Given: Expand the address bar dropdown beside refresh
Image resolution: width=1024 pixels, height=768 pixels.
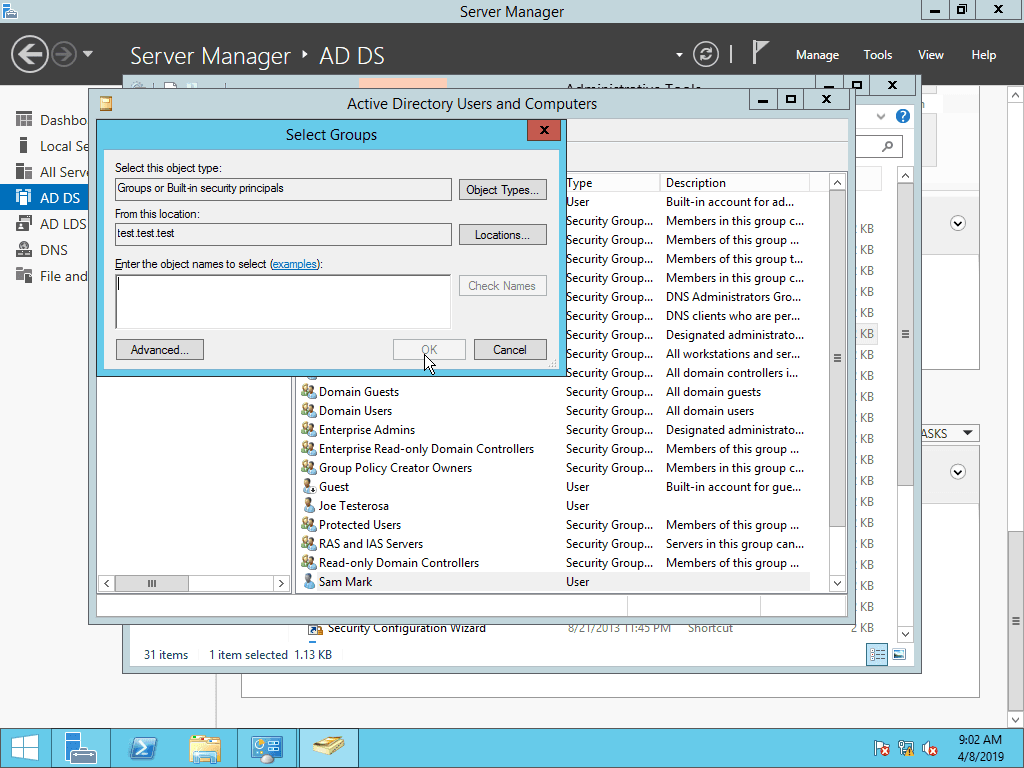Looking at the screenshot, I should (x=679, y=55).
